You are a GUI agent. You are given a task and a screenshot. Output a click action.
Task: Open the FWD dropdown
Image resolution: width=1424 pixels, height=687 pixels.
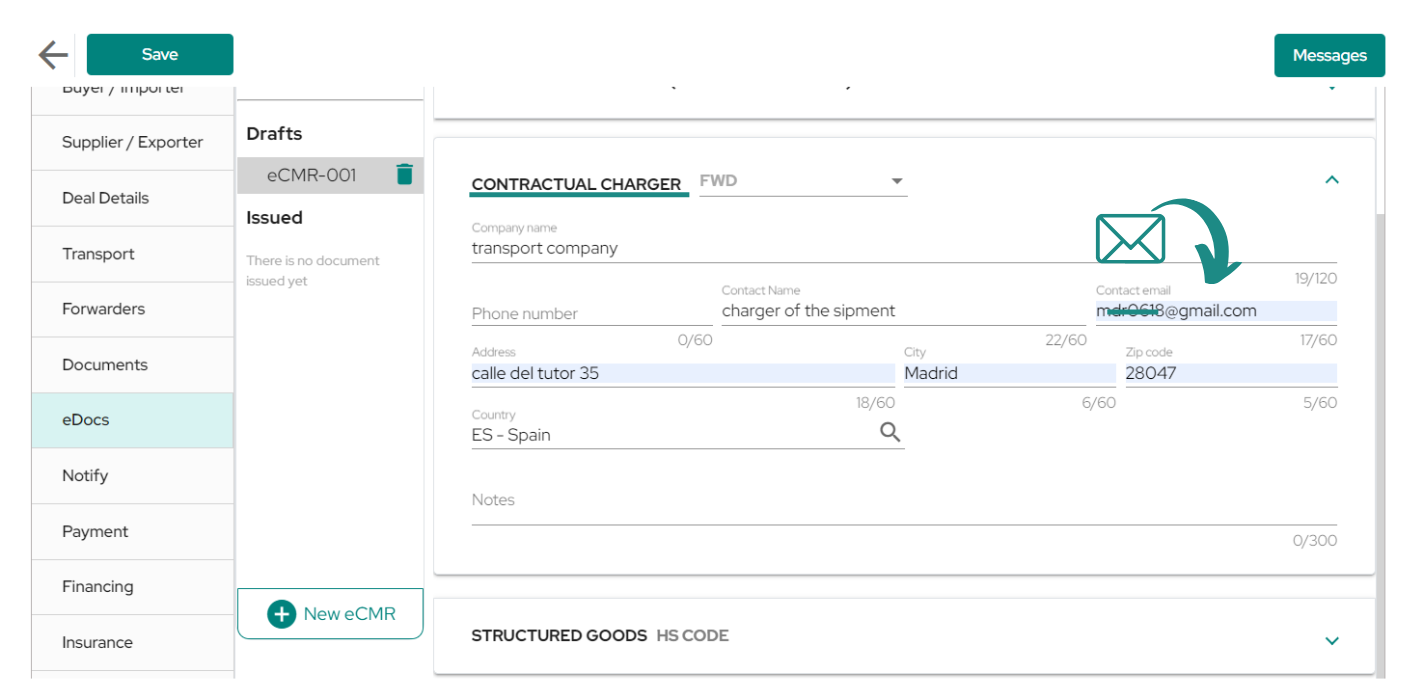click(803, 181)
